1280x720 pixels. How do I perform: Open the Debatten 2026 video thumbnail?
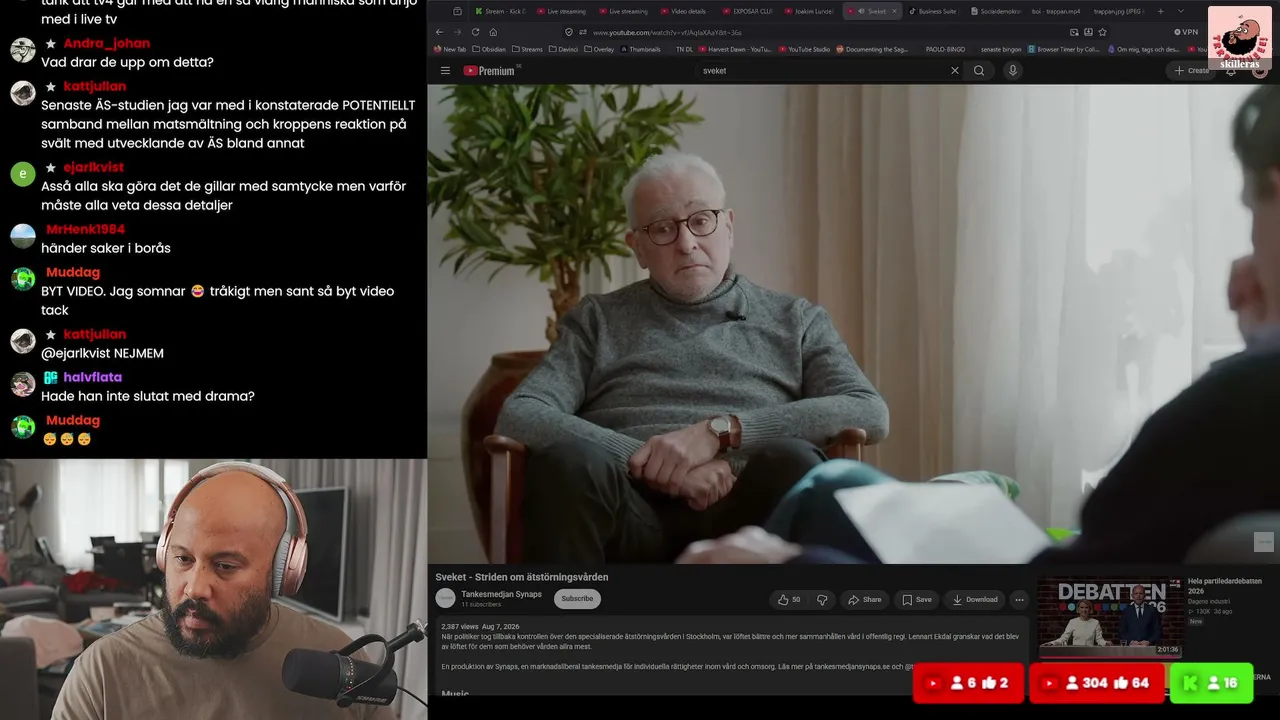[1110, 618]
